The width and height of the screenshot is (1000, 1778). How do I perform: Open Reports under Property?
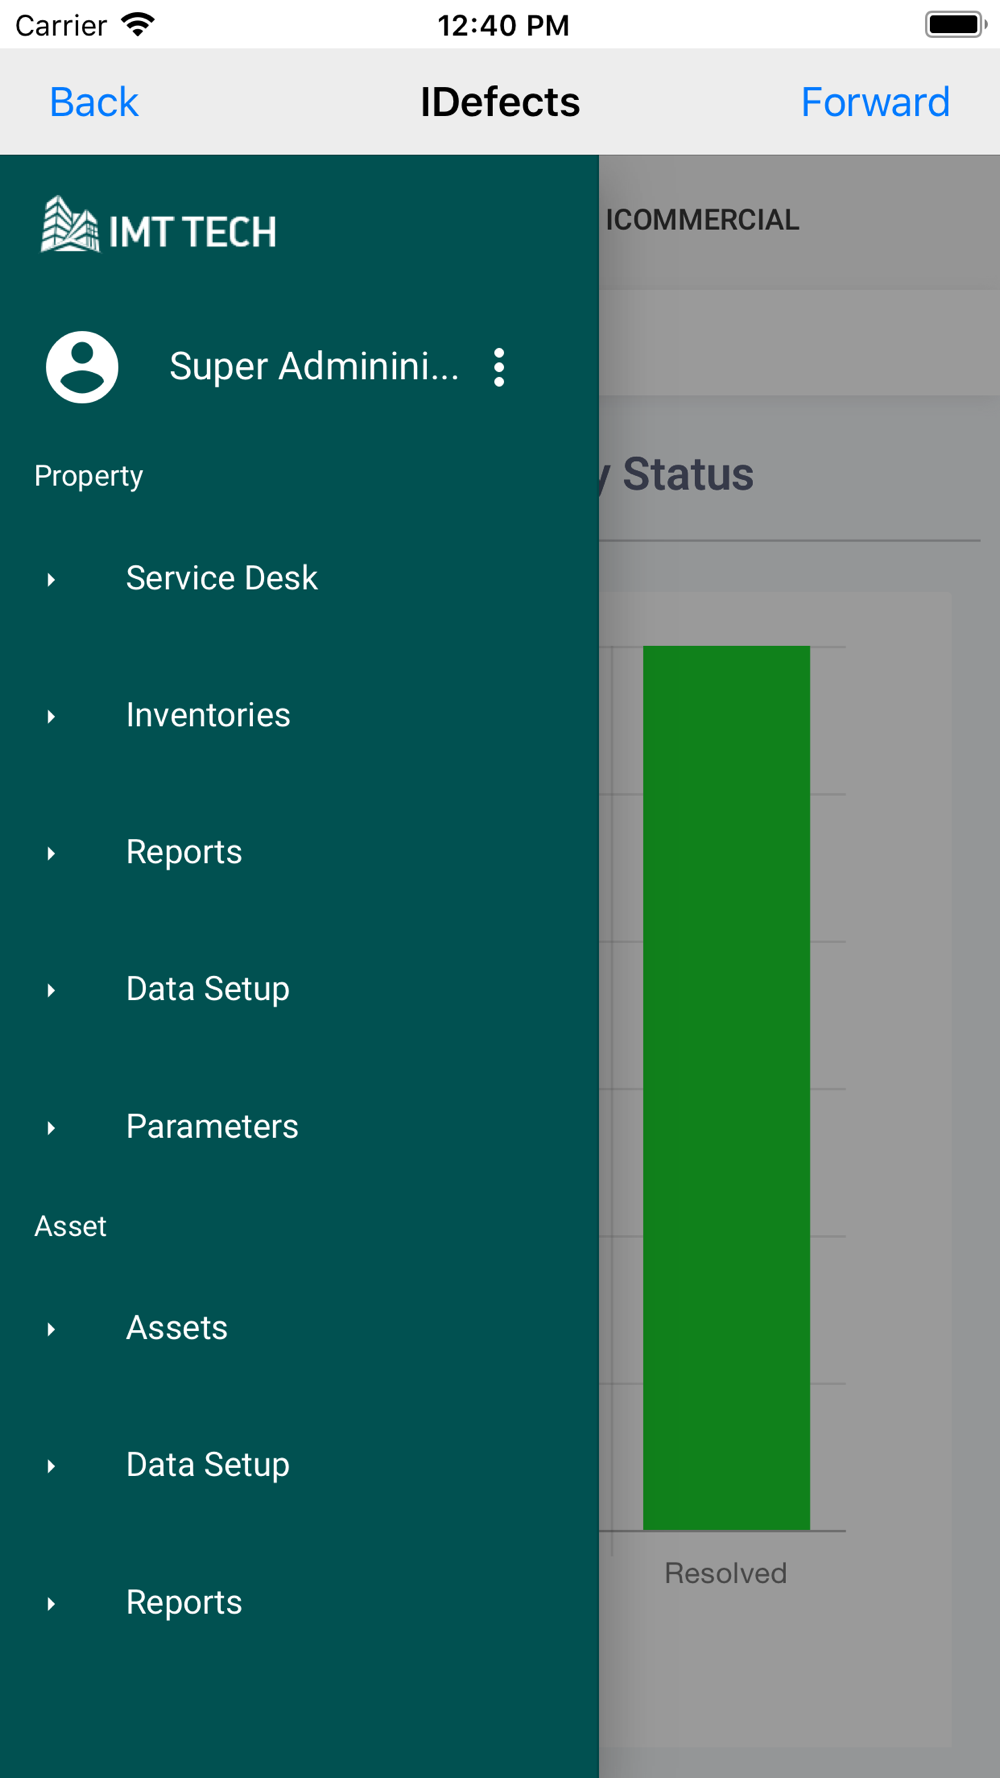184,852
